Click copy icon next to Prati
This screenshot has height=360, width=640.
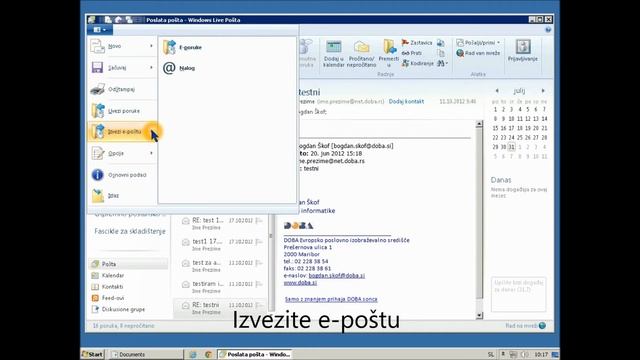coord(441,53)
